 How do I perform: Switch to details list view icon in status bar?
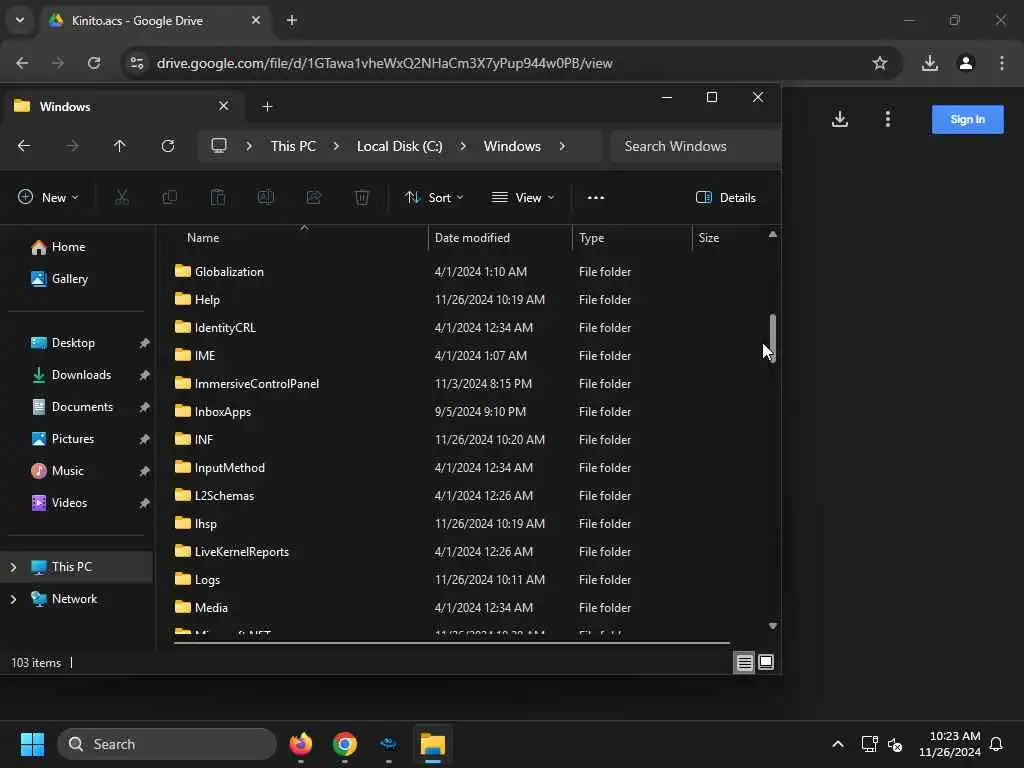pos(744,662)
